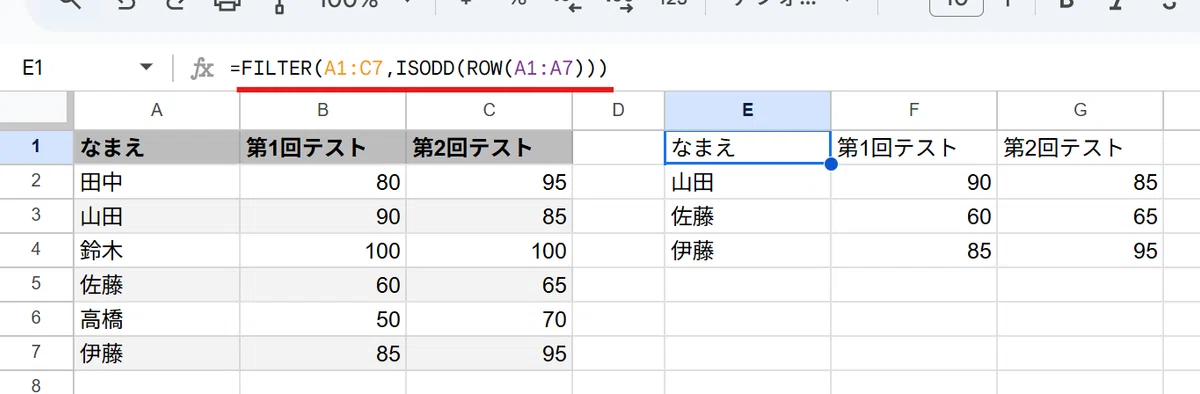Click cell F1 containing 第1回テスト

pos(913,148)
